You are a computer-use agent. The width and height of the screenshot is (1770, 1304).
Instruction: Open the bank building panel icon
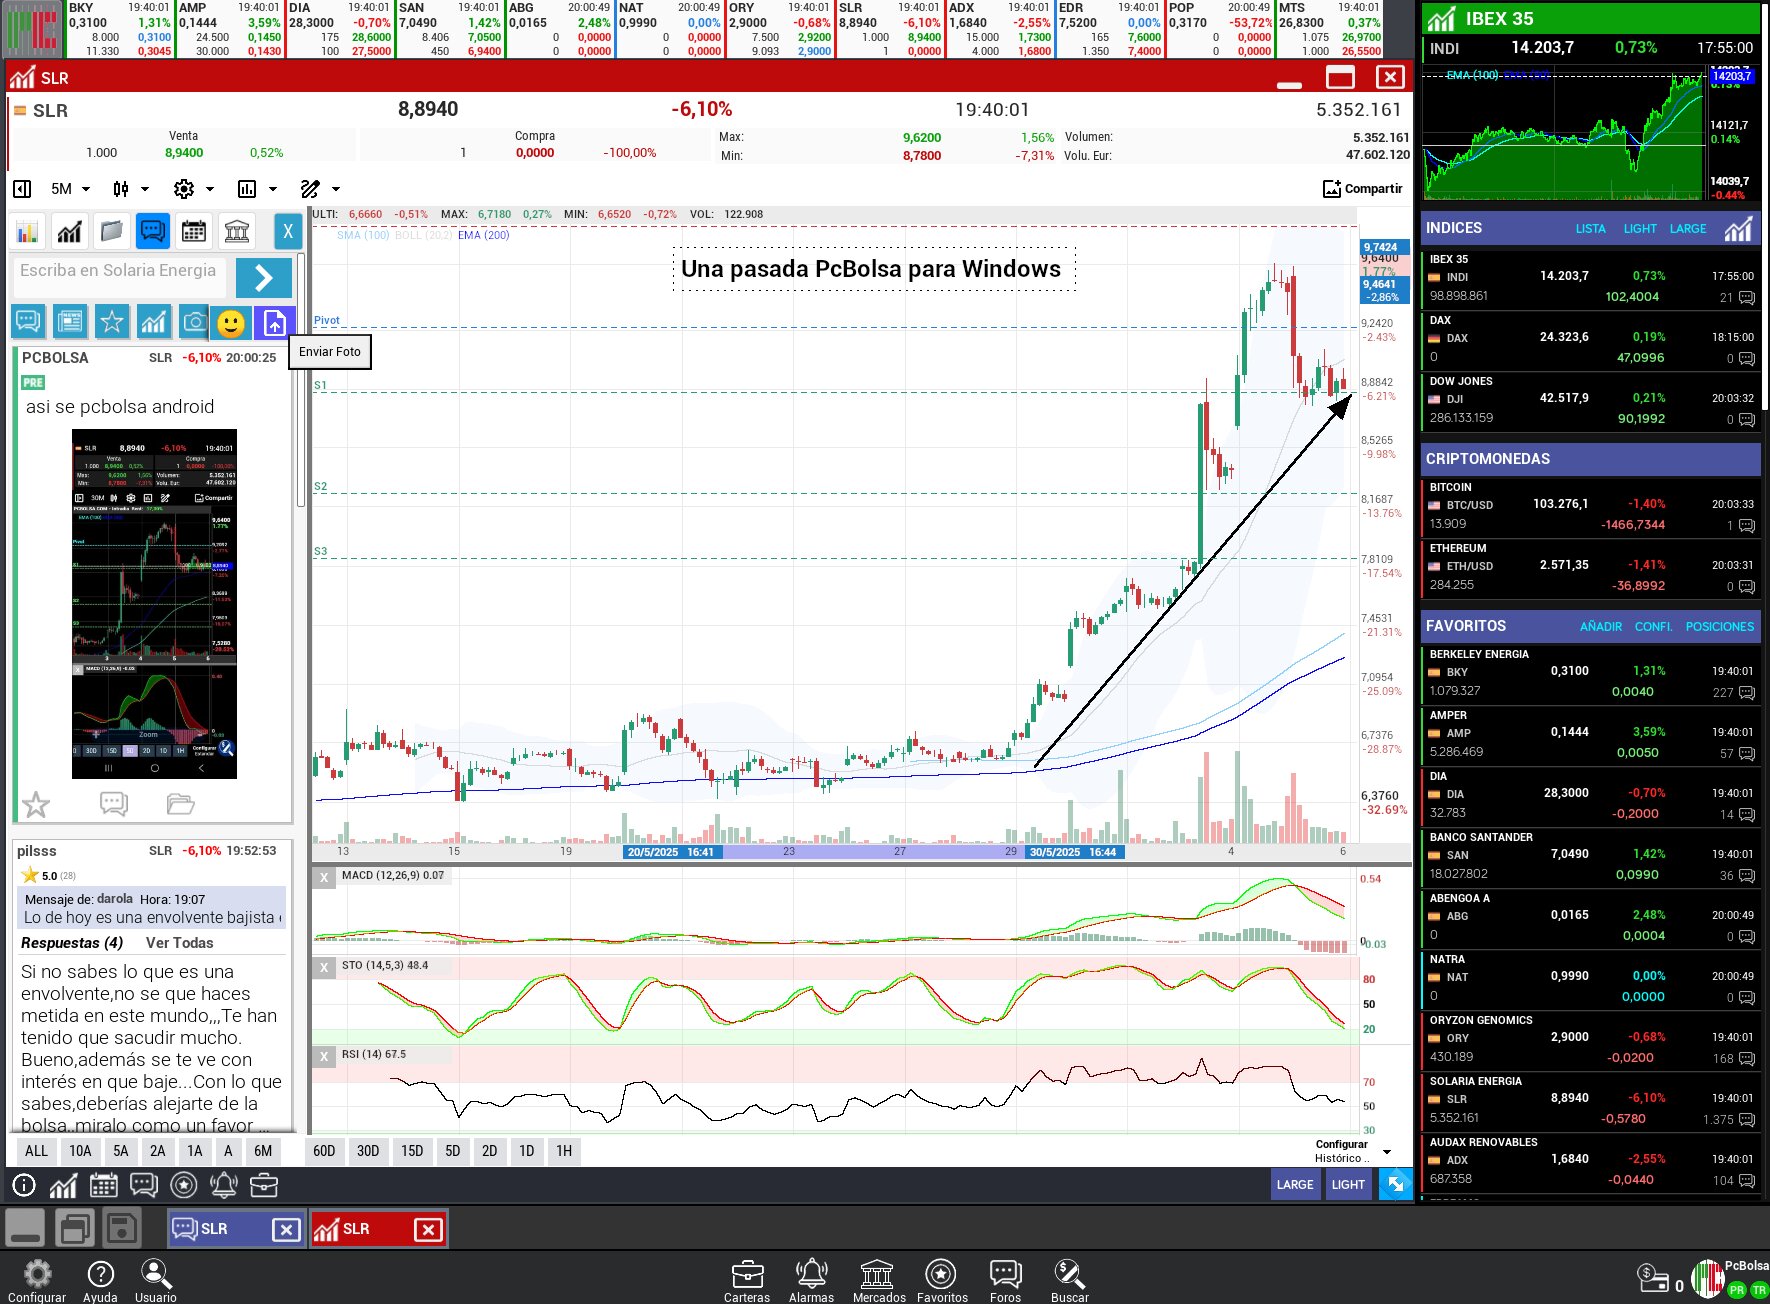click(237, 232)
